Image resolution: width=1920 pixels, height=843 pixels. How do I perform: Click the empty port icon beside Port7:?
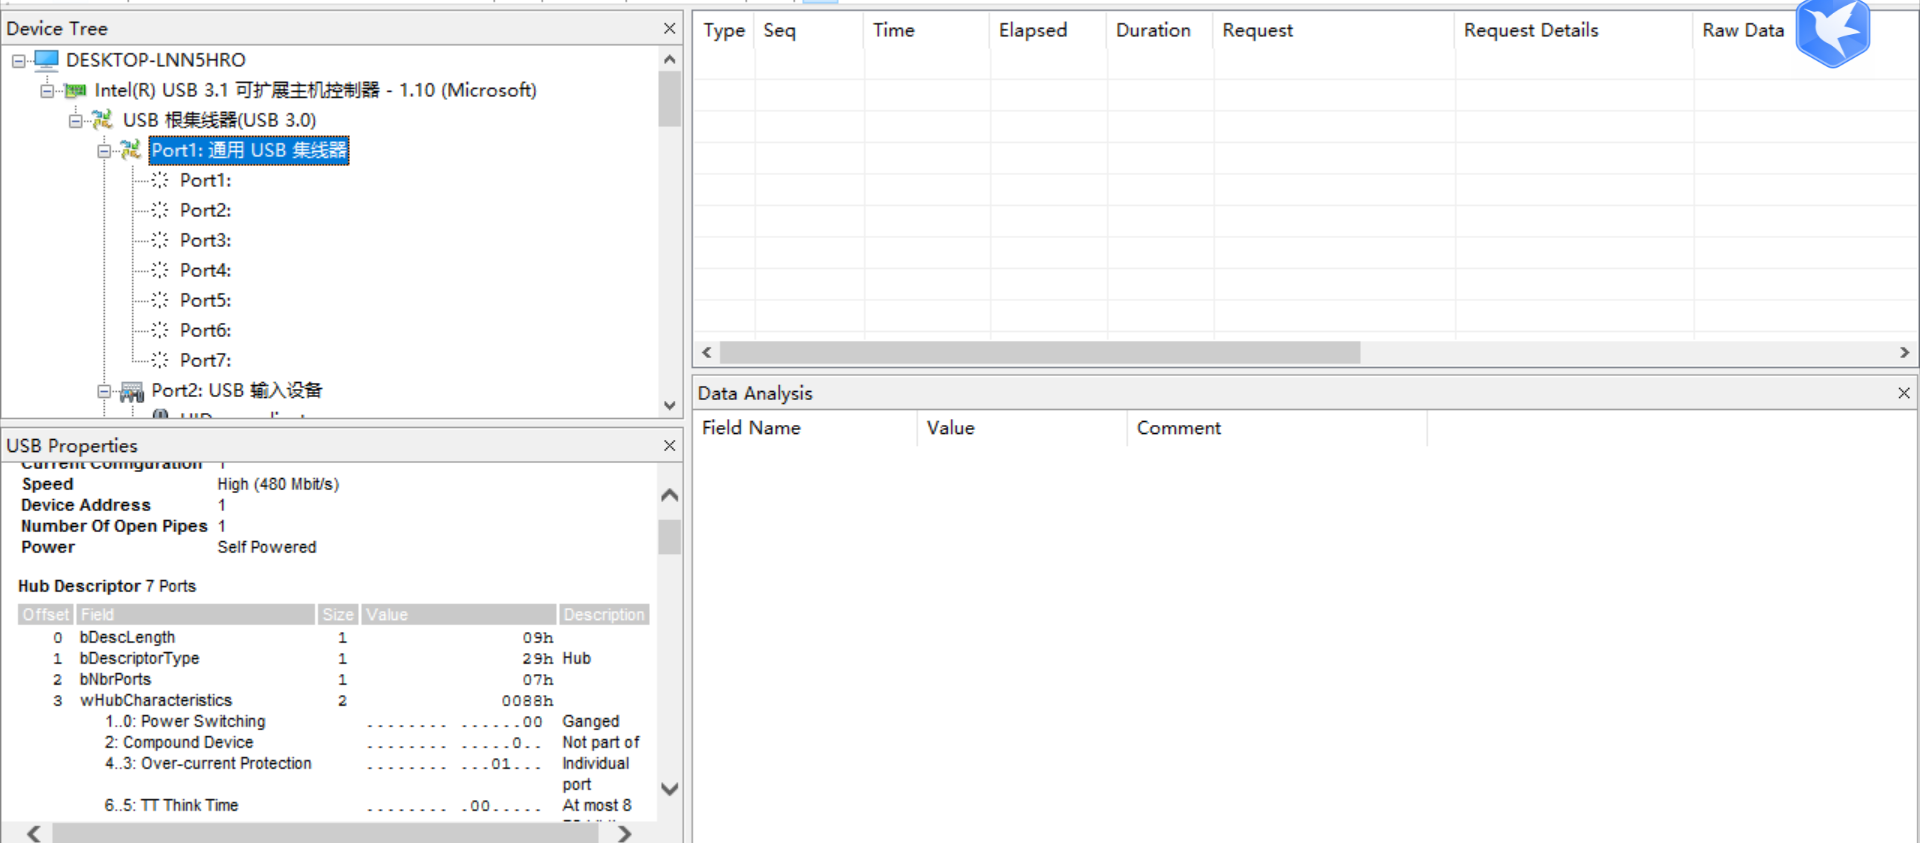(160, 360)
